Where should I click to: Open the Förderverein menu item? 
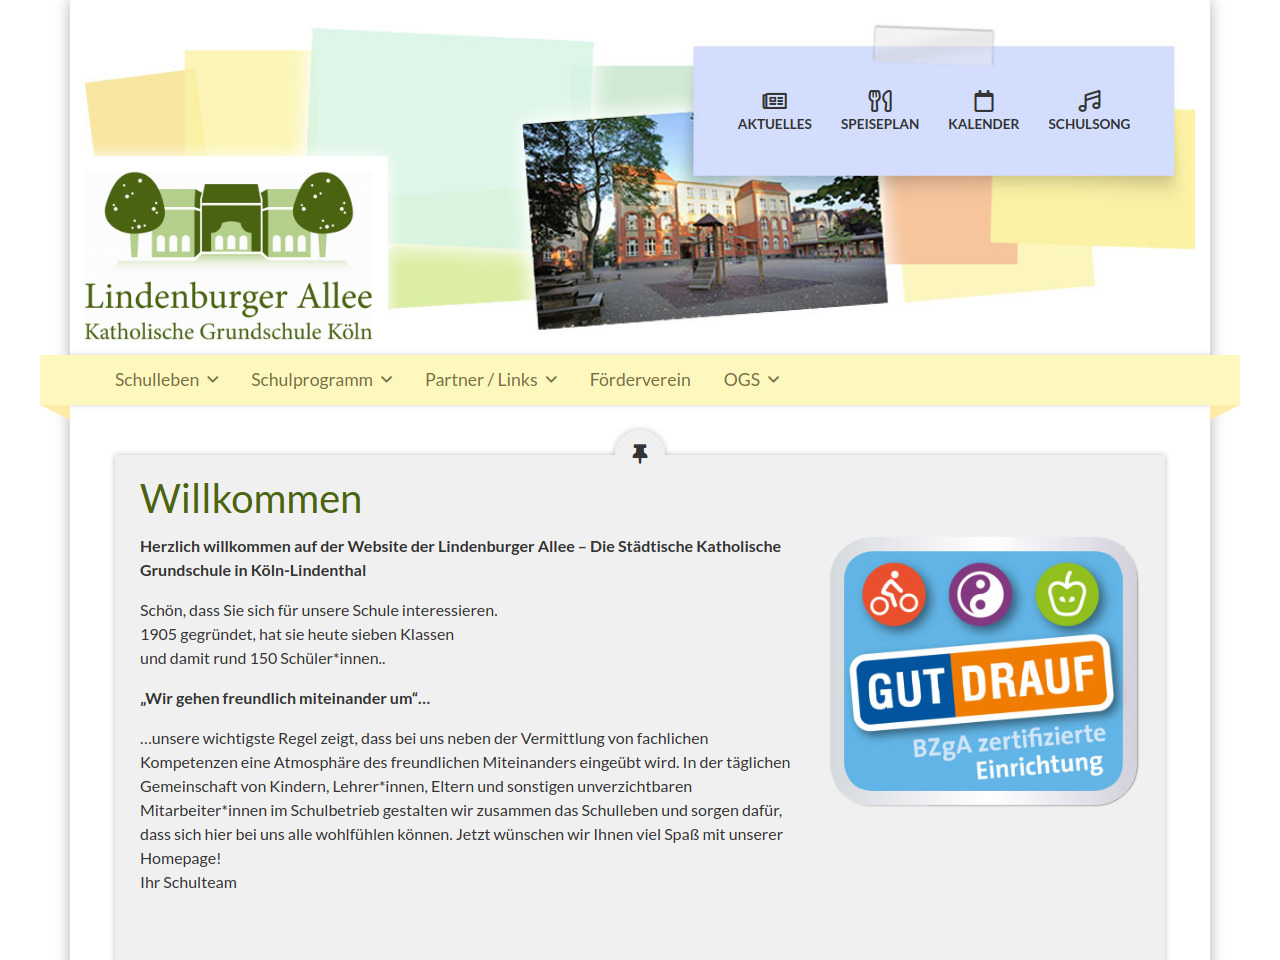tap(640, 380)
